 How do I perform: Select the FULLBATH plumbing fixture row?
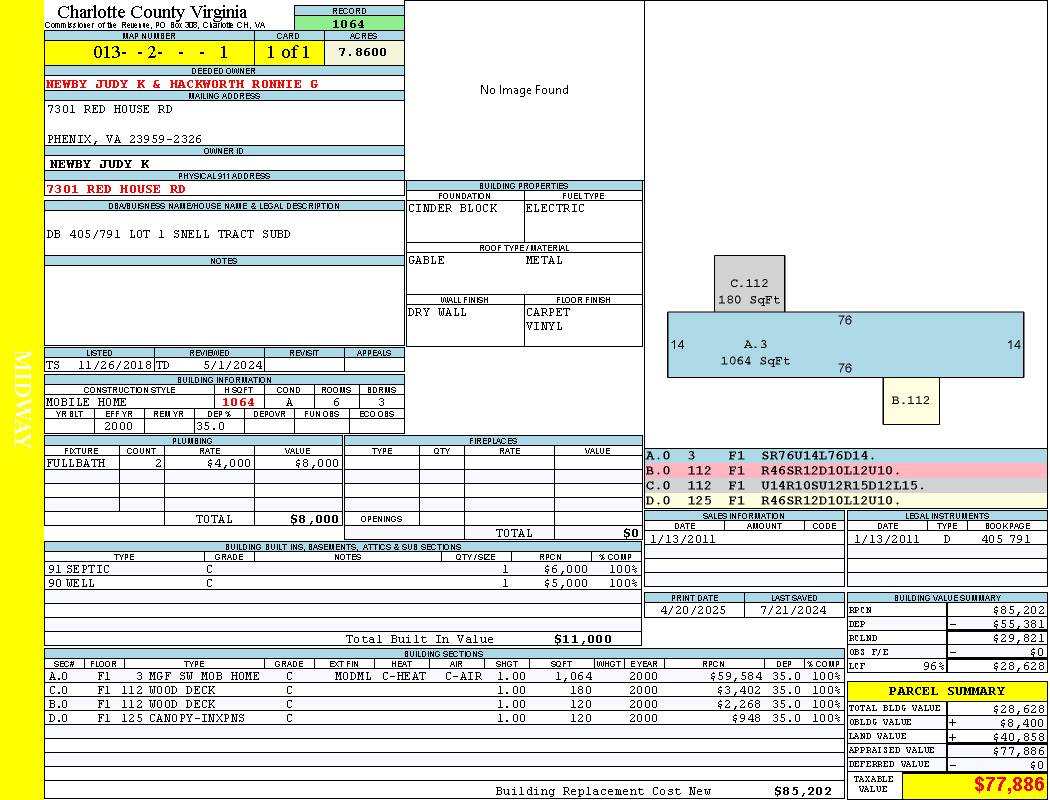[x=193, y=464]
